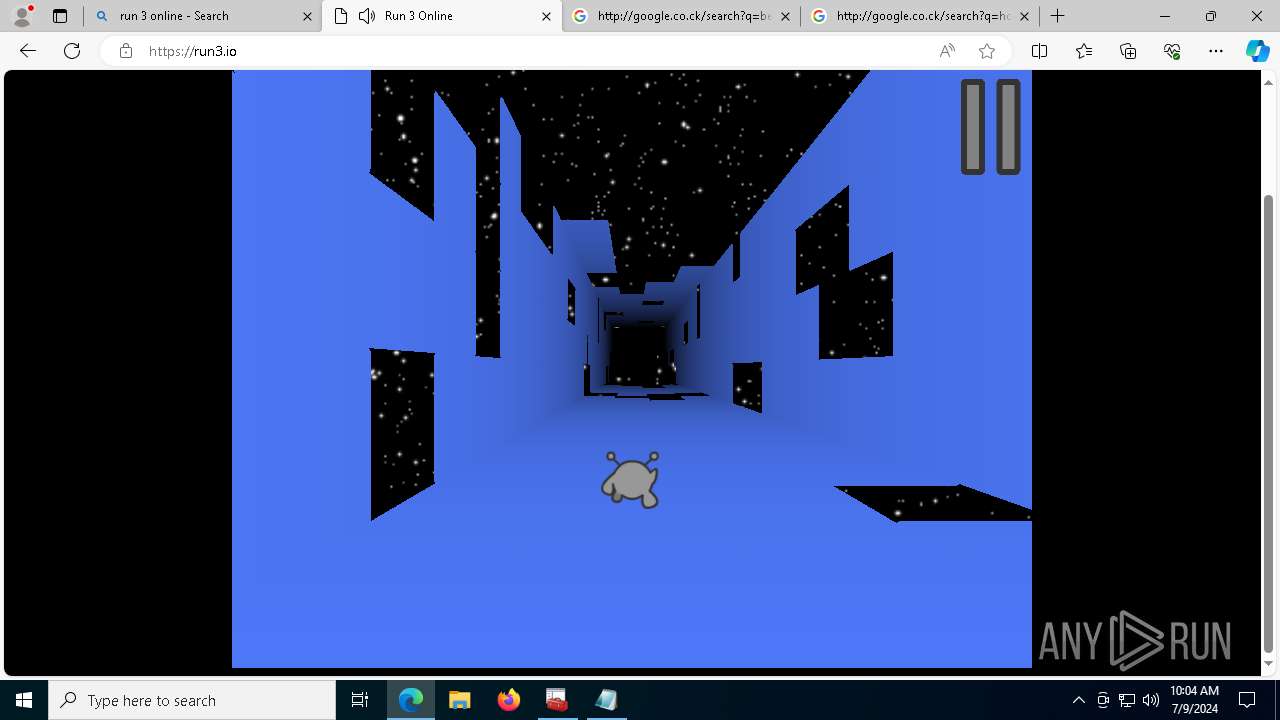Open Edge Settings and more menu
Screen dimensions: 1280x720
pyautogui.click(x=1216, y=51)
